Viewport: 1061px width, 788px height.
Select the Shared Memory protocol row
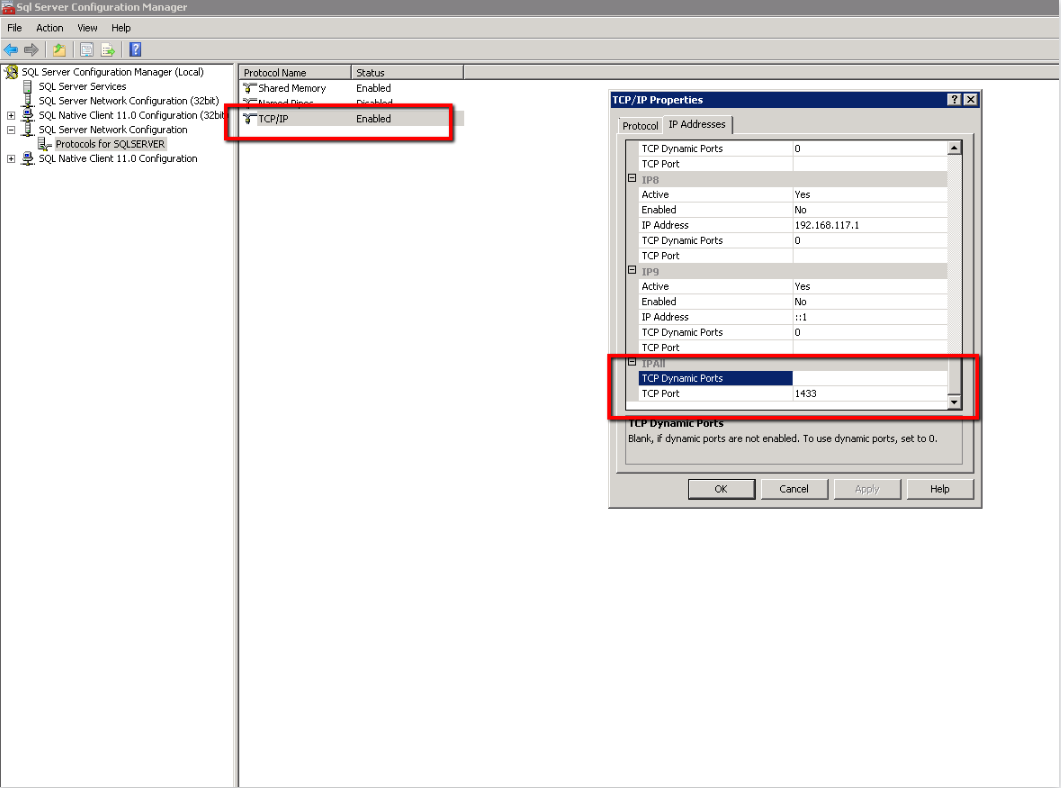click(291, 89)
